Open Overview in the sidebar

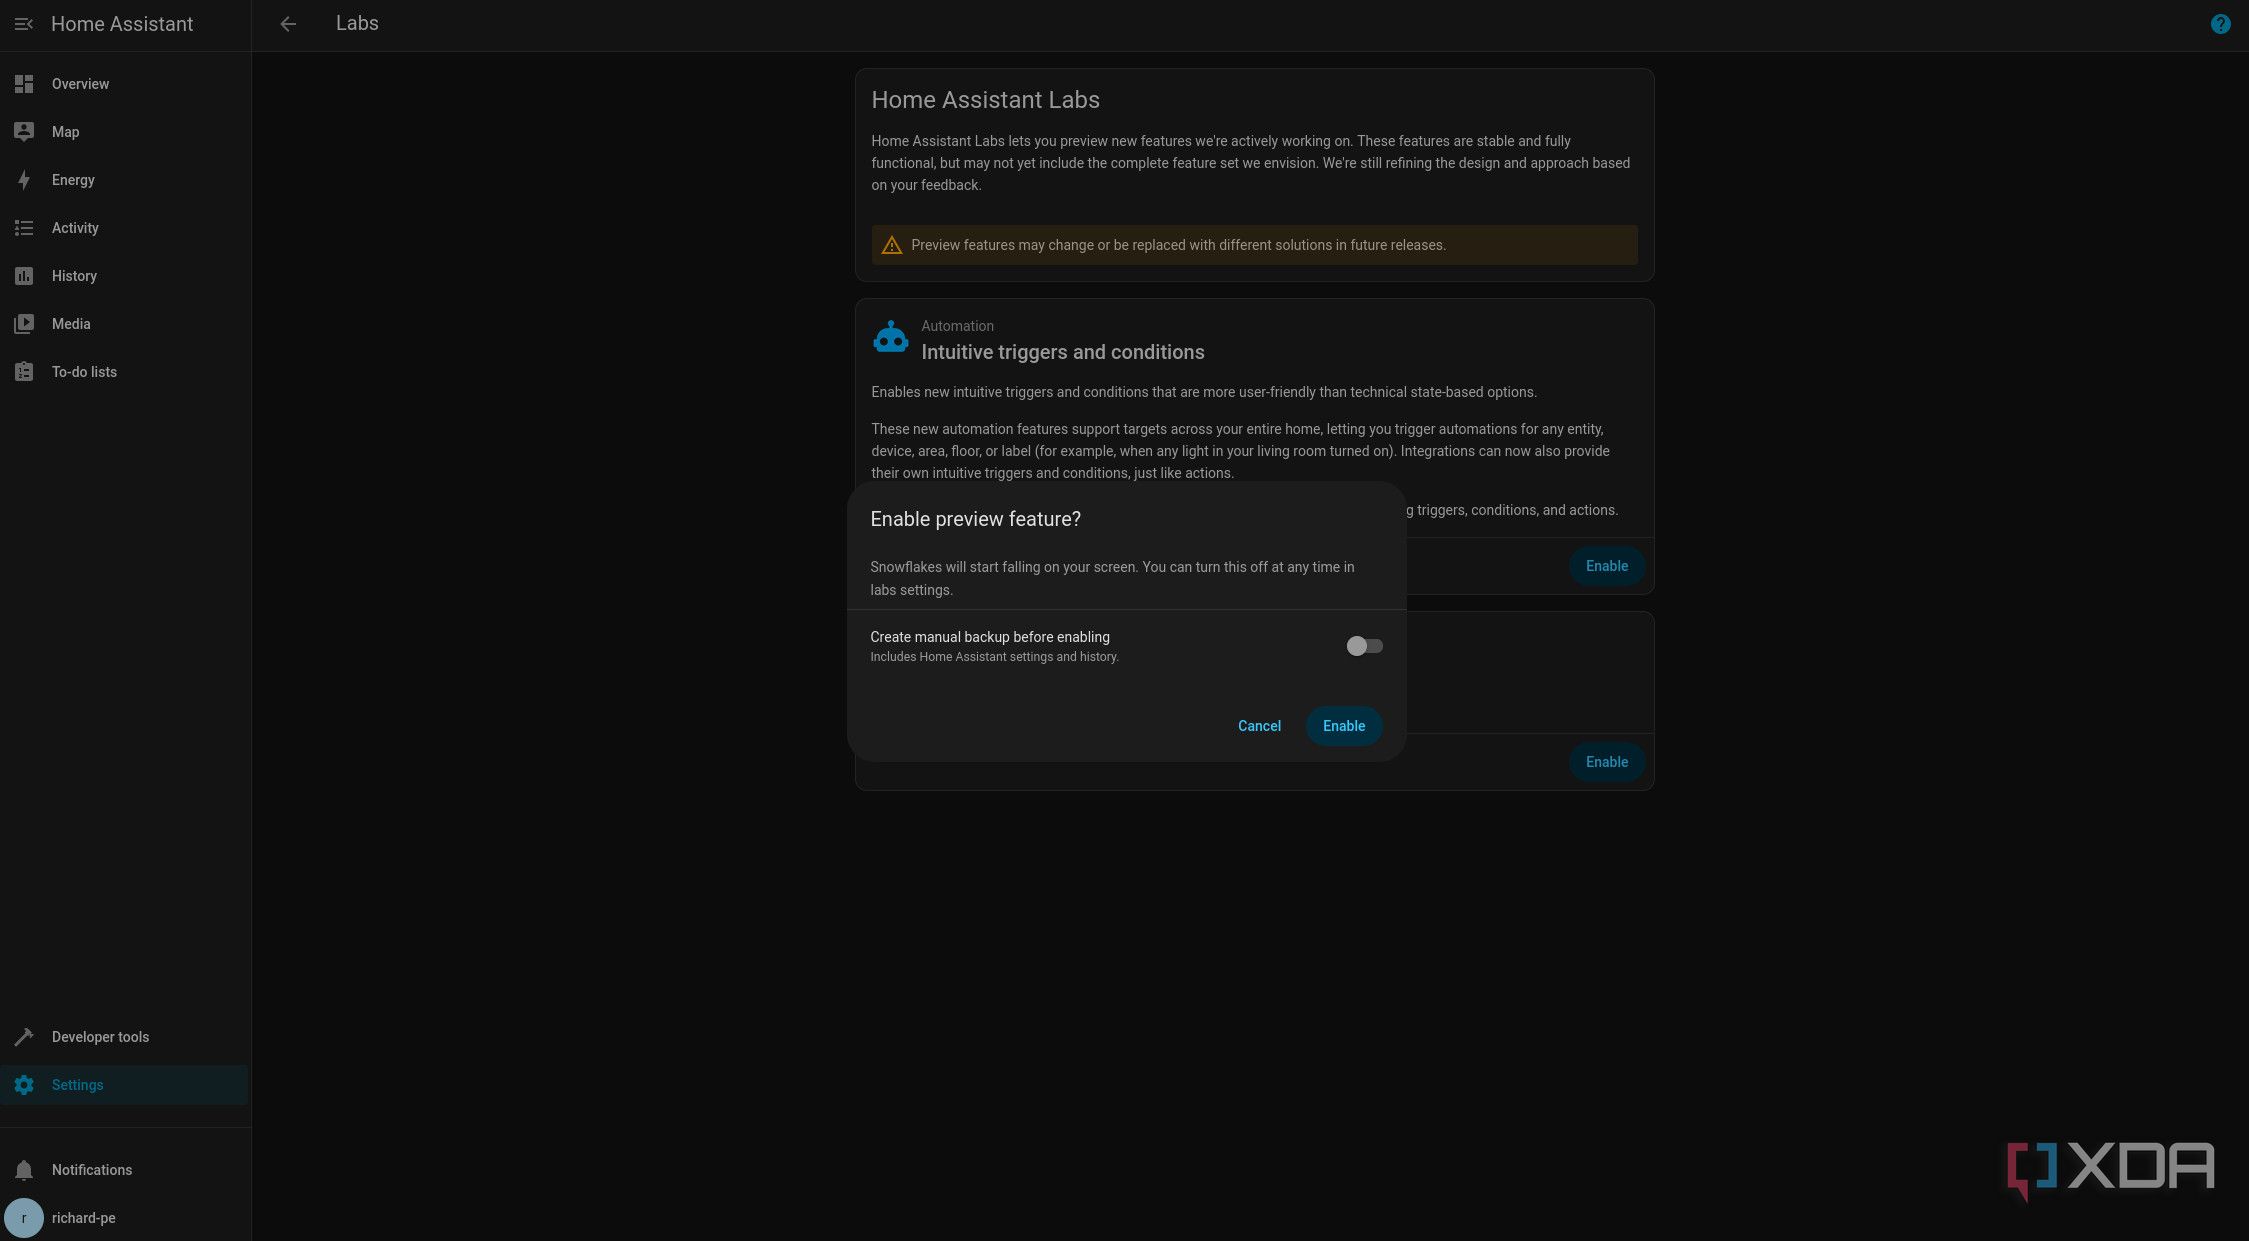pos(124,84)
